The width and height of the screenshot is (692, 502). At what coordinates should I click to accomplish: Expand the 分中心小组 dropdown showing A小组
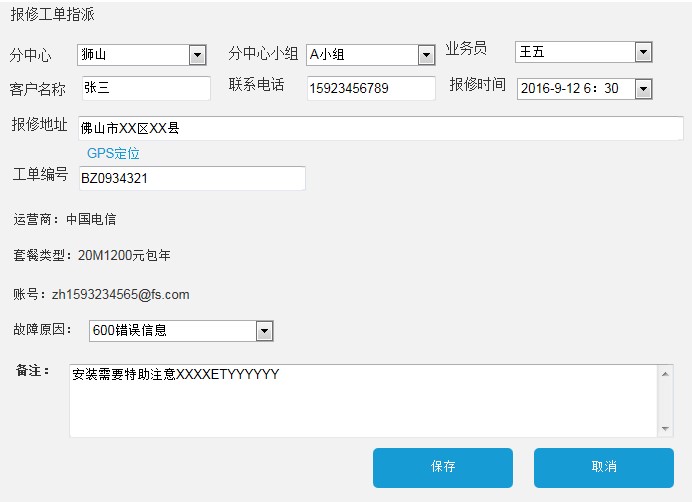[371, 55]
